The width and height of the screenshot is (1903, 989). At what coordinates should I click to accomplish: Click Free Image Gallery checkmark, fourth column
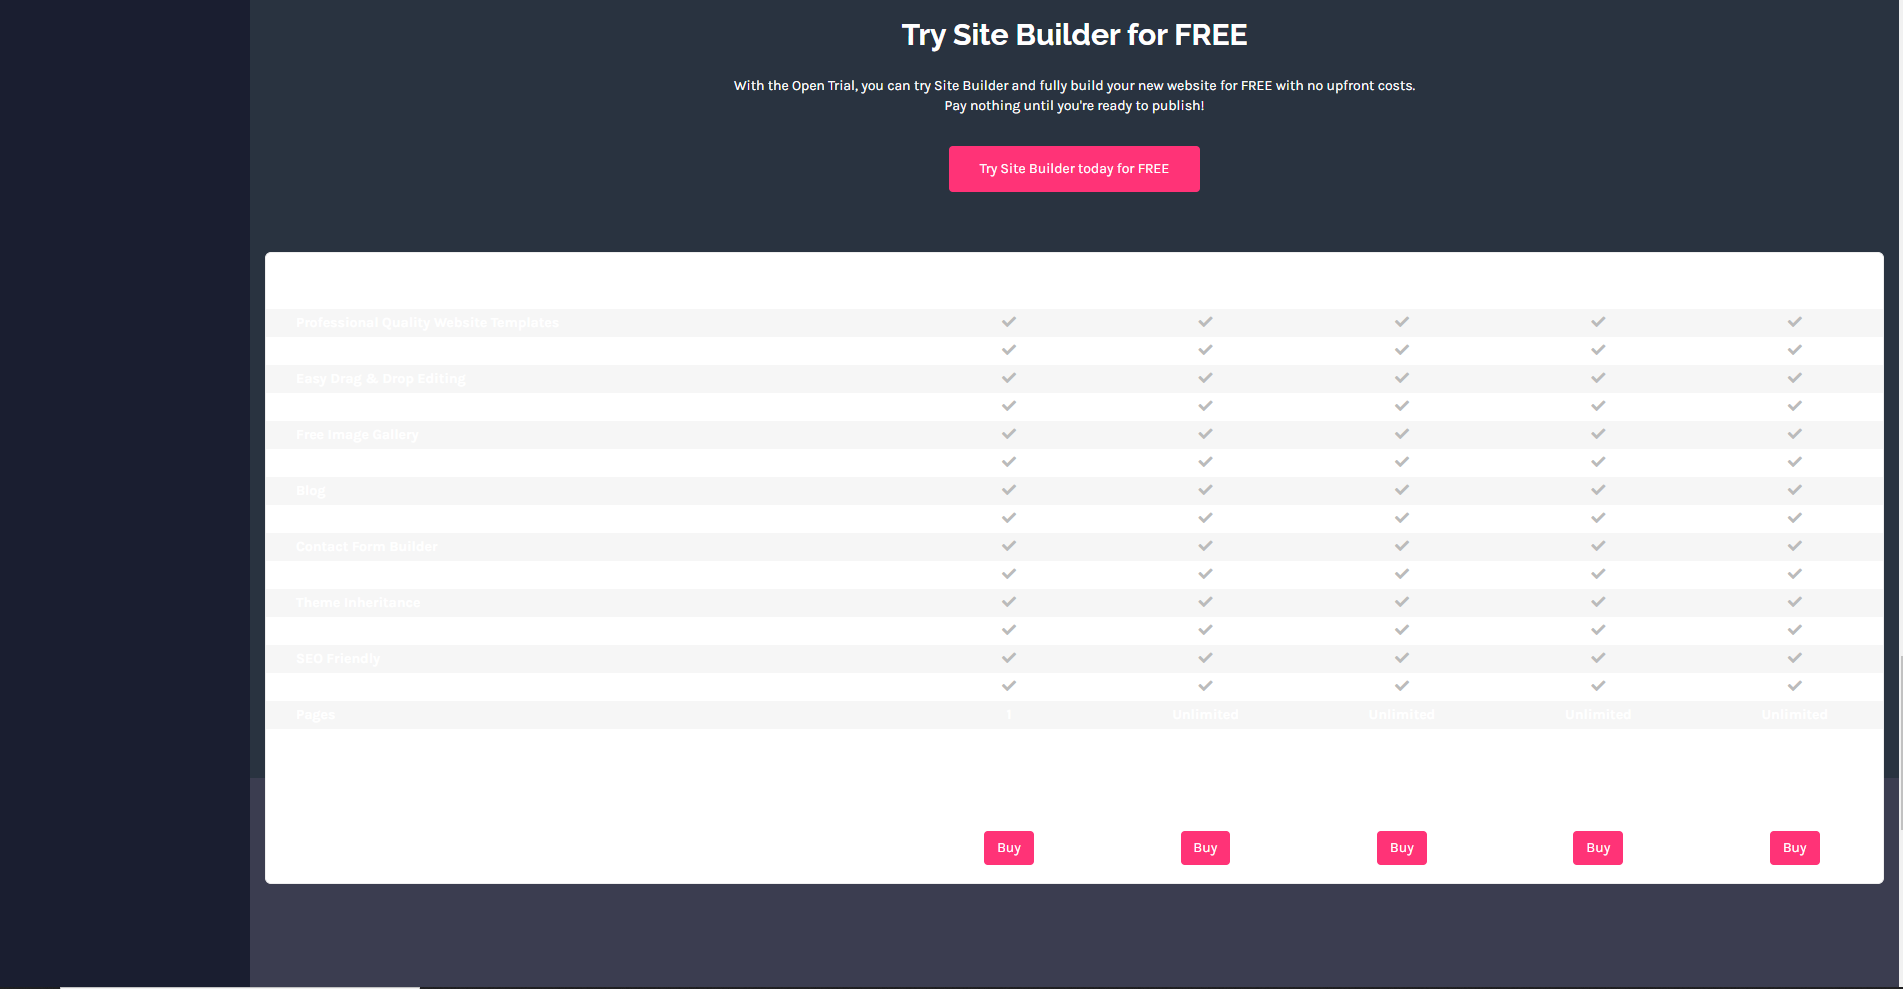click(x=1598, y=434)
